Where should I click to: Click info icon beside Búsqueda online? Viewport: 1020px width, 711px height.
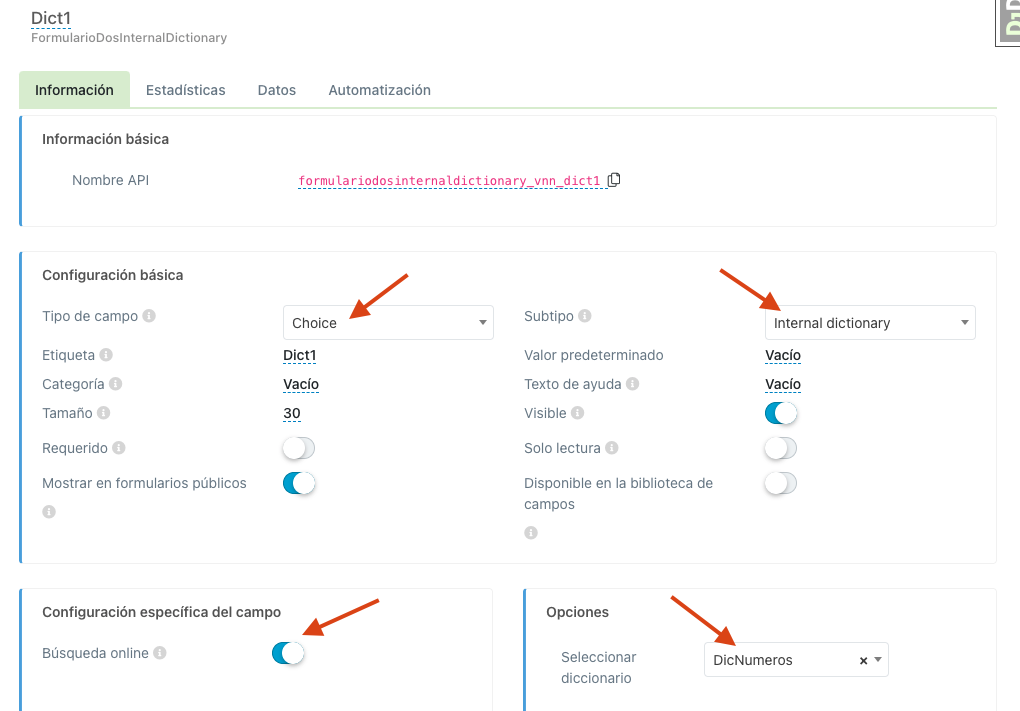(x=160, y=653)
